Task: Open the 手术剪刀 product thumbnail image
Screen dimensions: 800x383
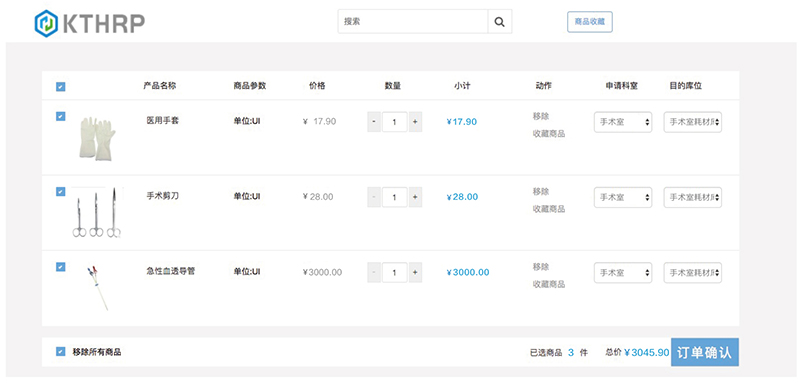Action: 97,213
